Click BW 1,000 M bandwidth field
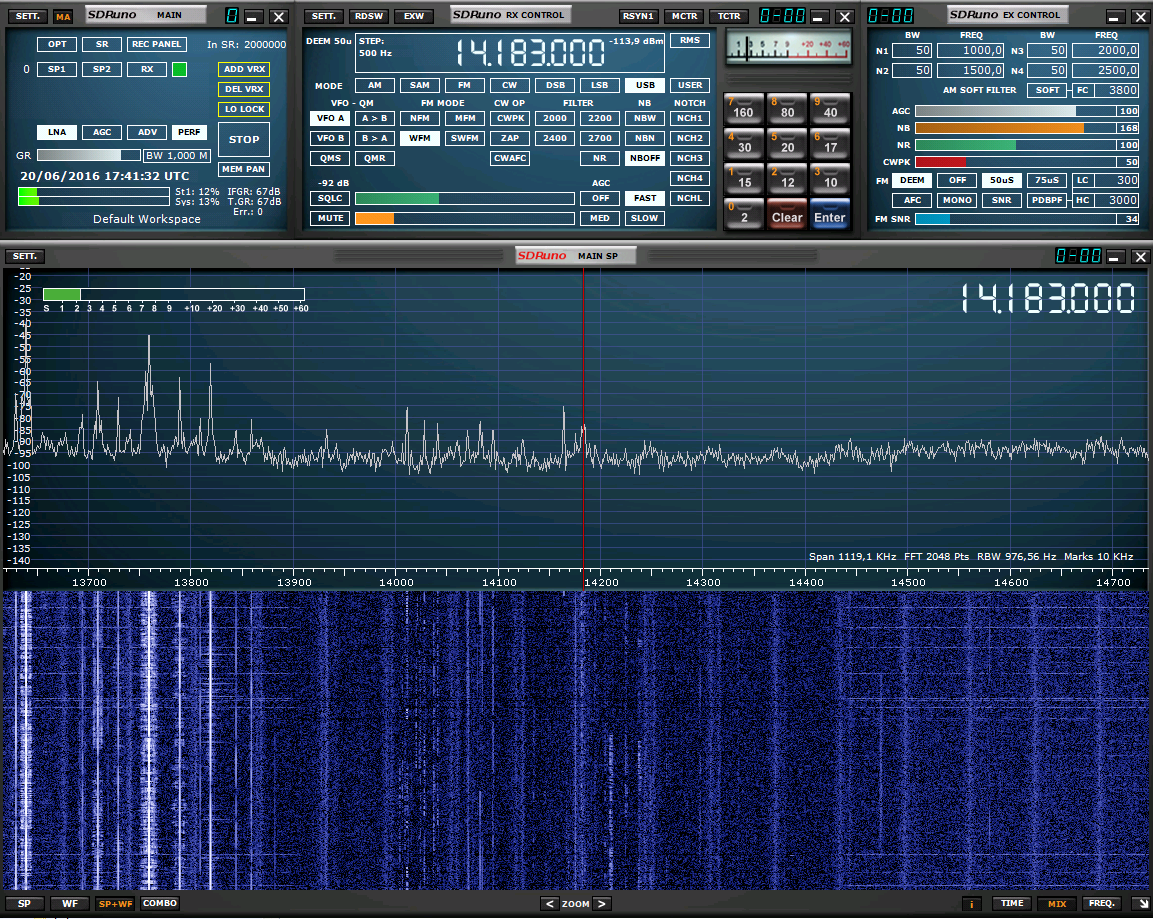Screen dimensions: 1153x919 (x=177, y=156)
